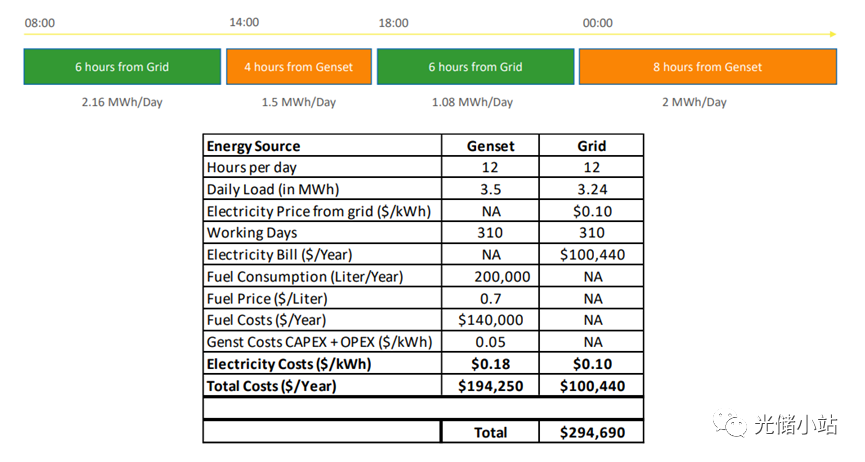The height and width of the screenshot is (462, 865).
Task: Select the 14:00 timeline marker
Action: click(x=243, y=22)
